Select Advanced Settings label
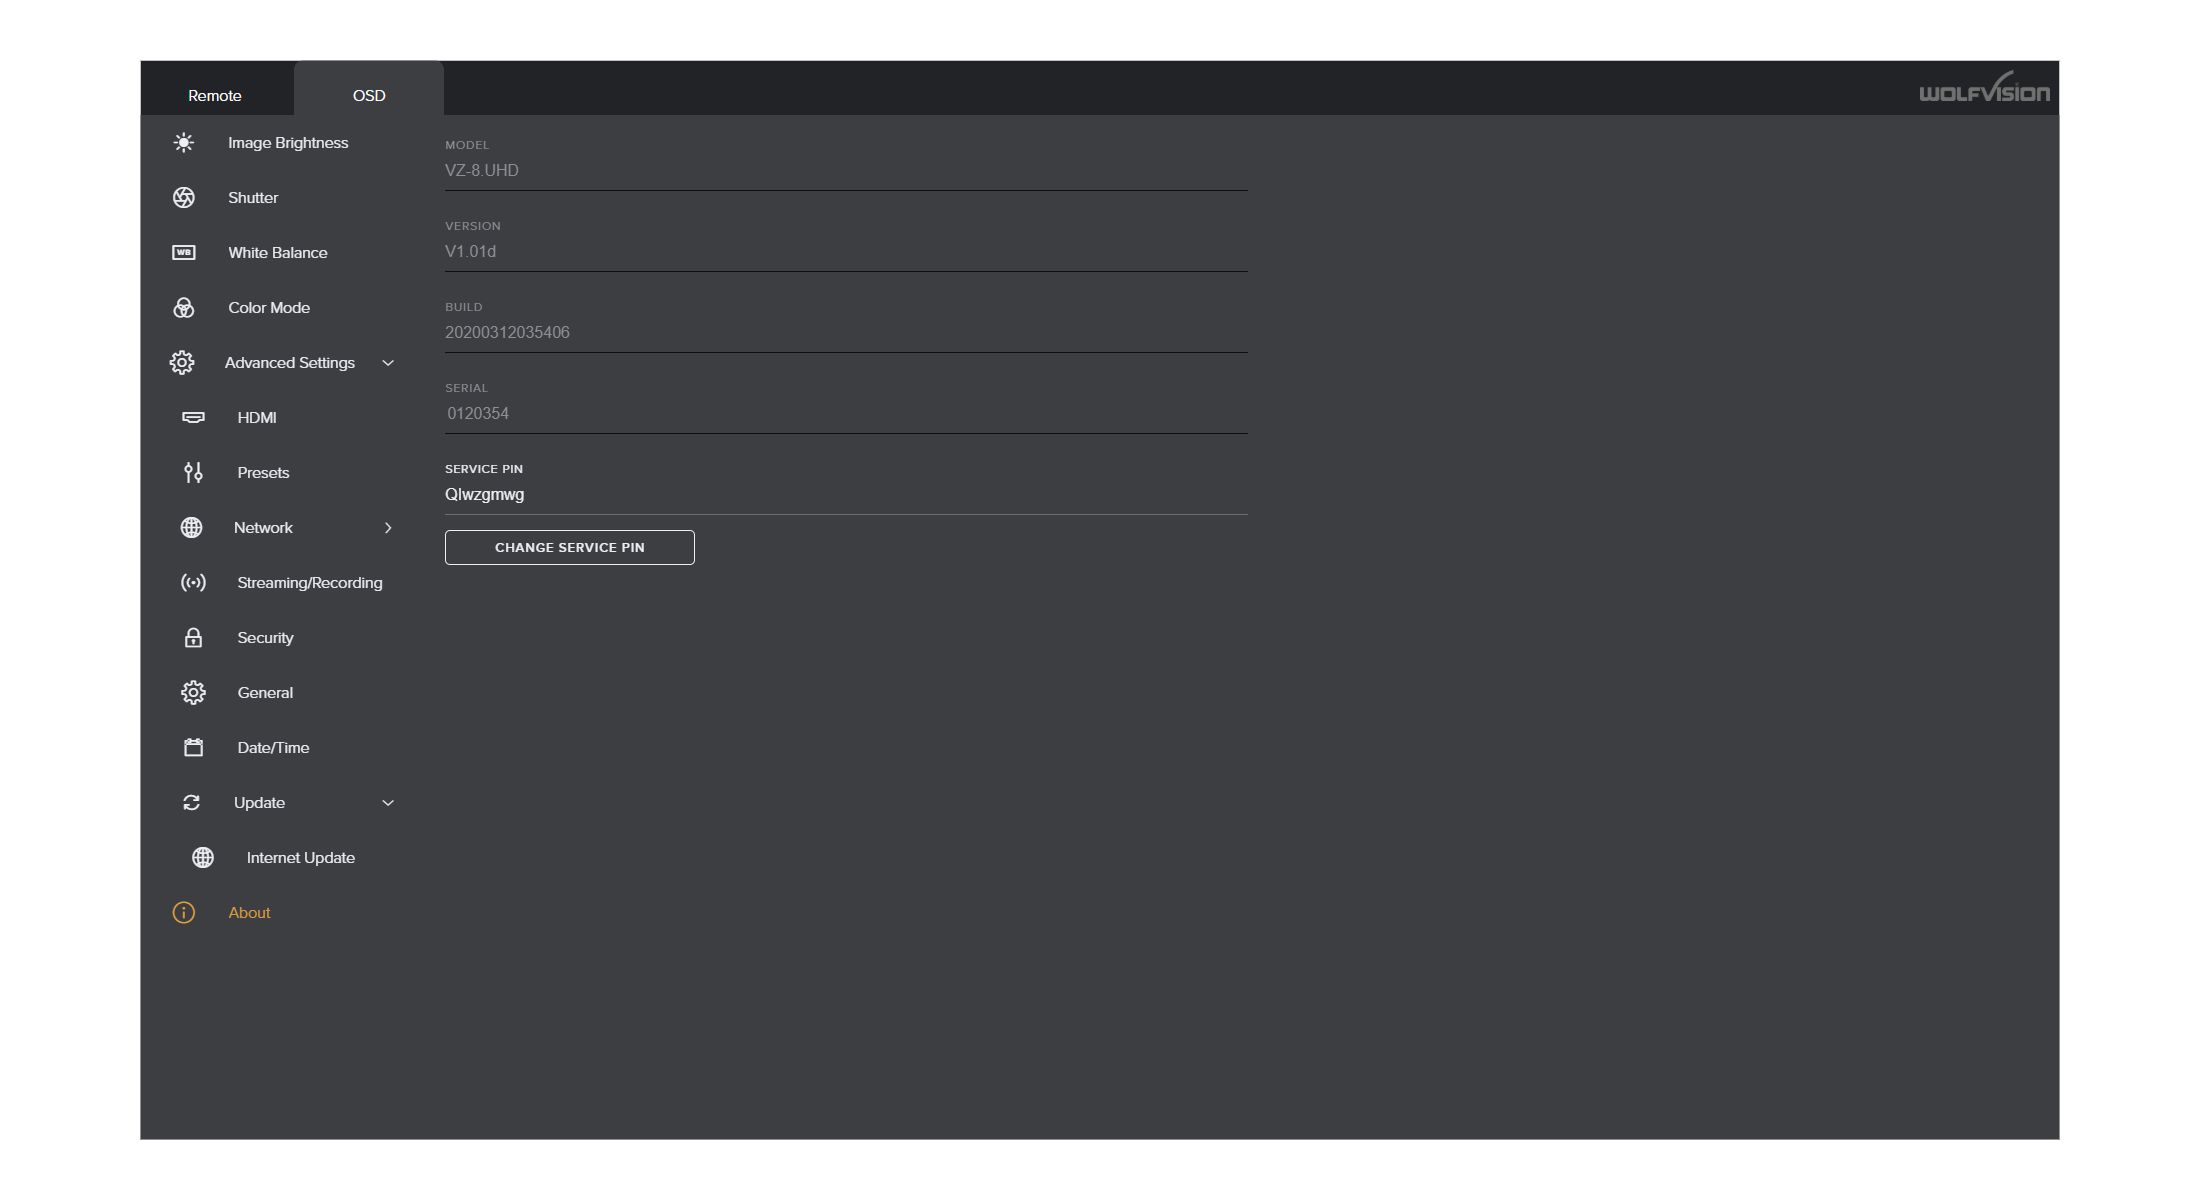This screenshot has width=2200, height=1200. 290,363
